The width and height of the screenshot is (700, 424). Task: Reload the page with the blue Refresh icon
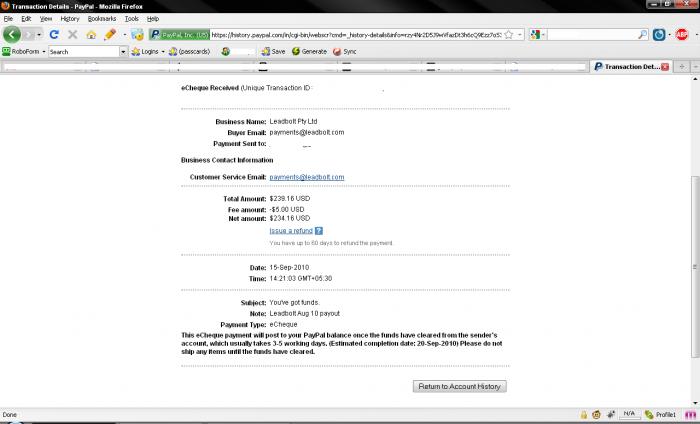pos(54,34)
